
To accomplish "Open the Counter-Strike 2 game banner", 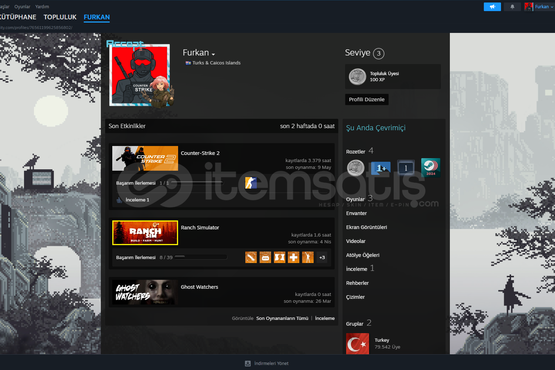I will (x=145, y=158).
